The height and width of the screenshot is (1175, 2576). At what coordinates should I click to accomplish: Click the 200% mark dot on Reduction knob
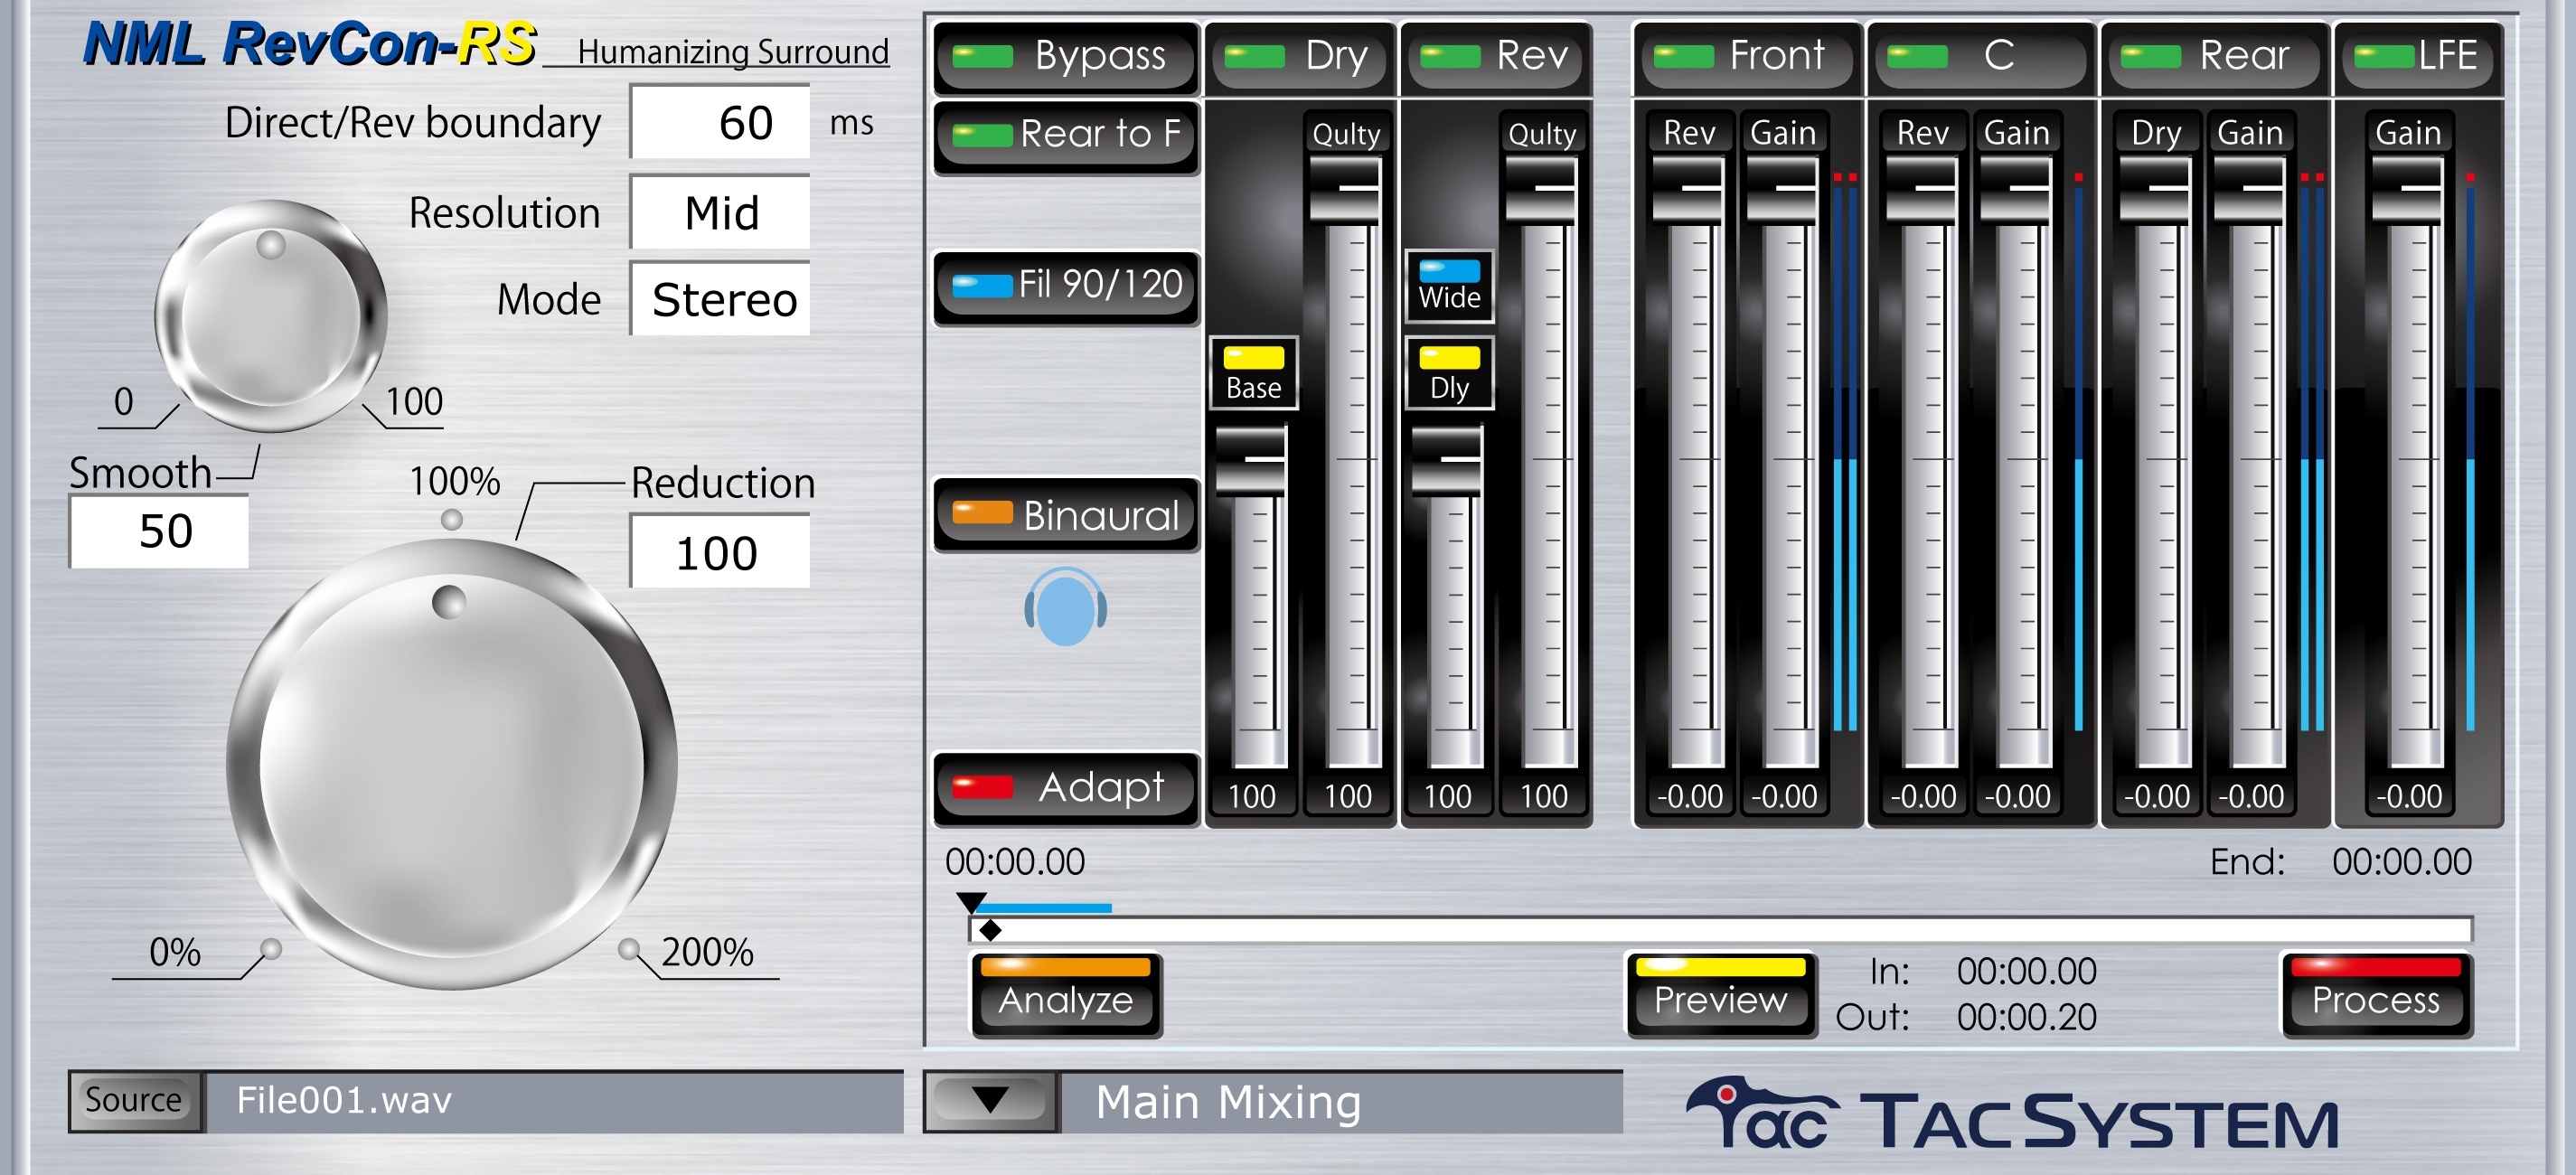click(x=628, y=949)
